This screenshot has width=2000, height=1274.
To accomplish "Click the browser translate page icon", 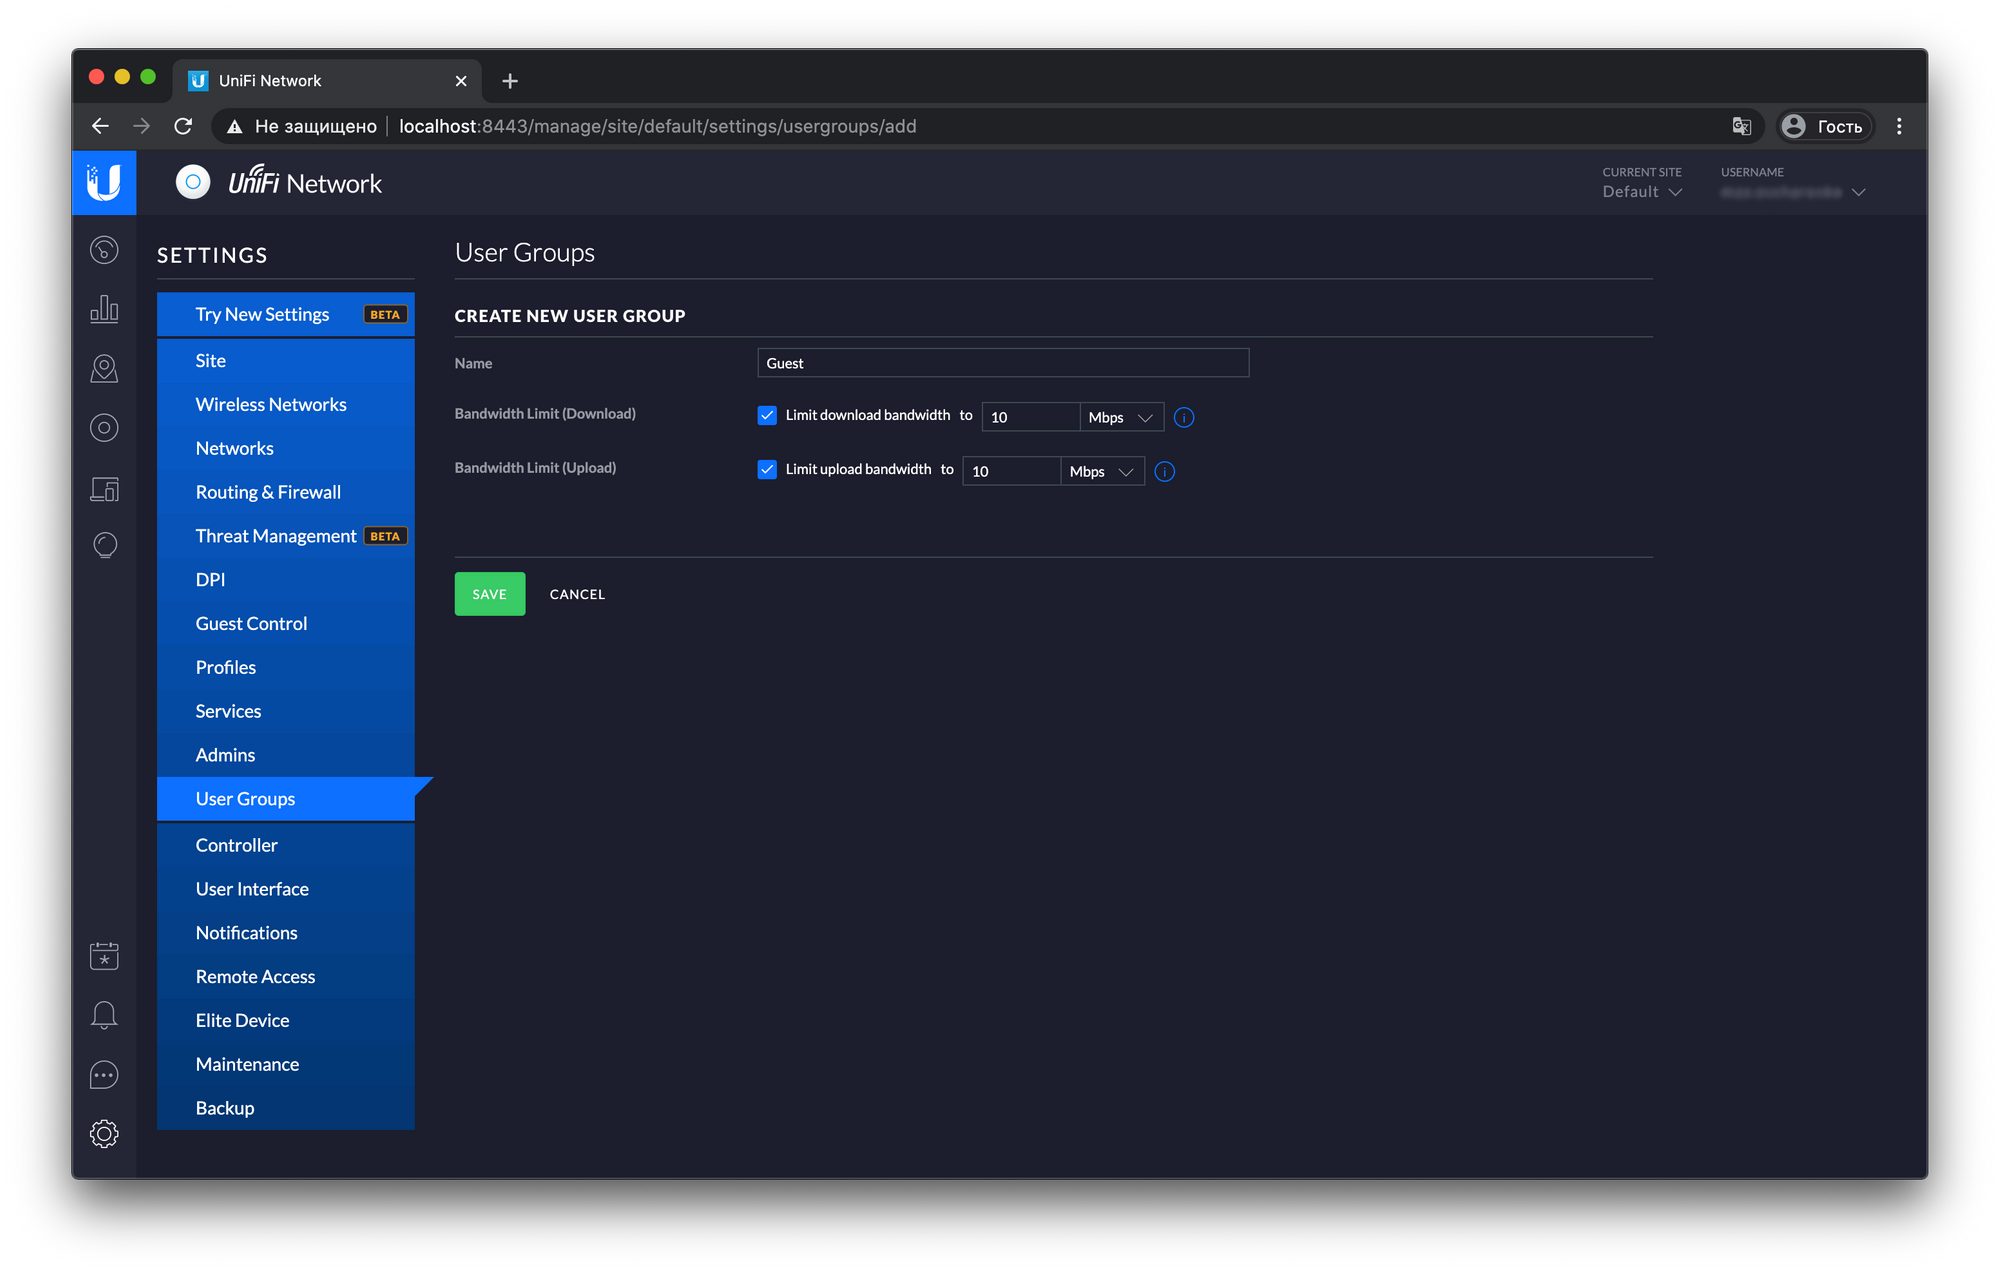I will 1742,126.
